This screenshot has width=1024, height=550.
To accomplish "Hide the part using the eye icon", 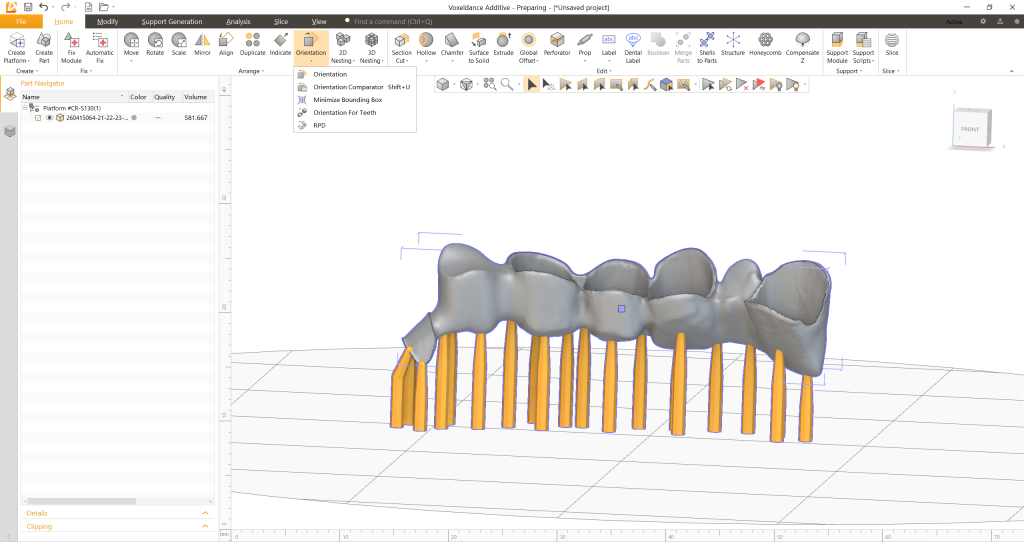I will click(48, 118).
